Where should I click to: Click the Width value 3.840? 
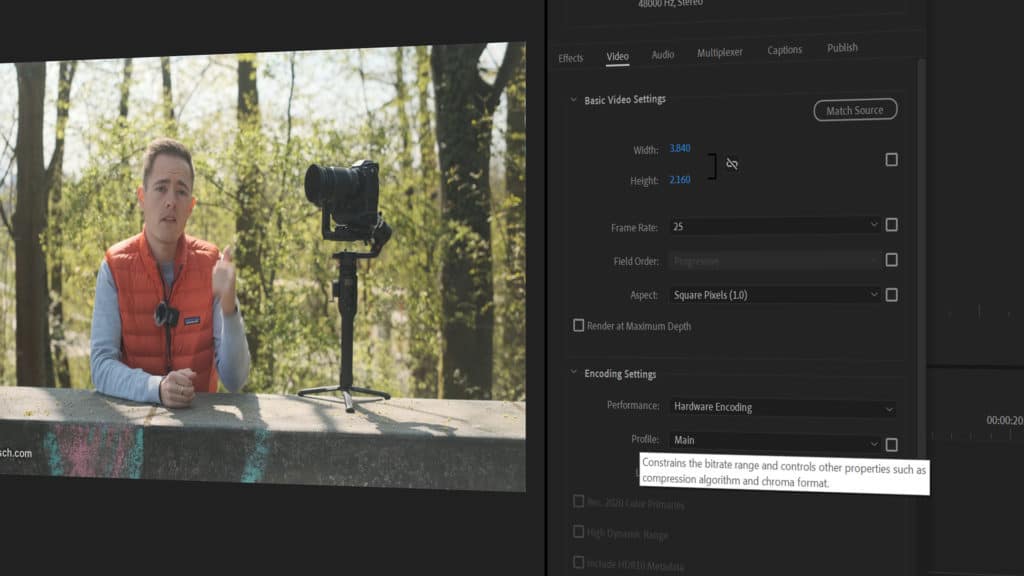[679, 149]
